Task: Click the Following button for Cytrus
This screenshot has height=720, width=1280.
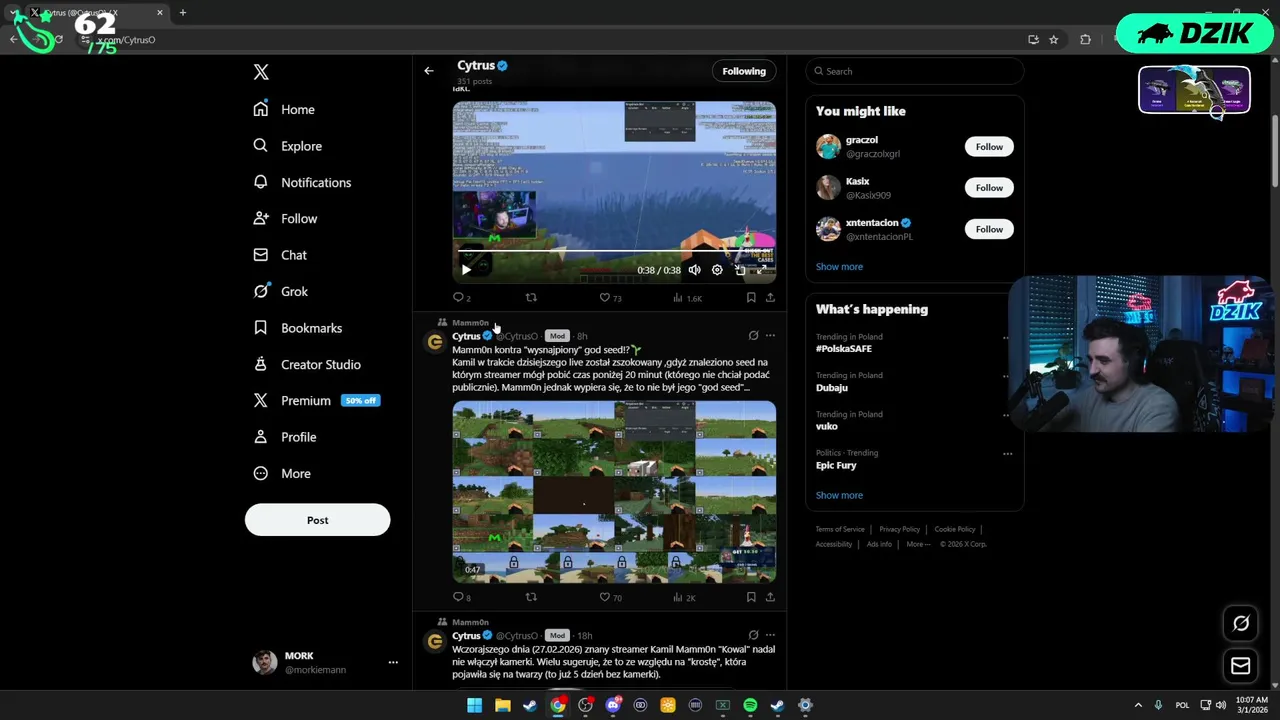Action: [x=744, y=71]
